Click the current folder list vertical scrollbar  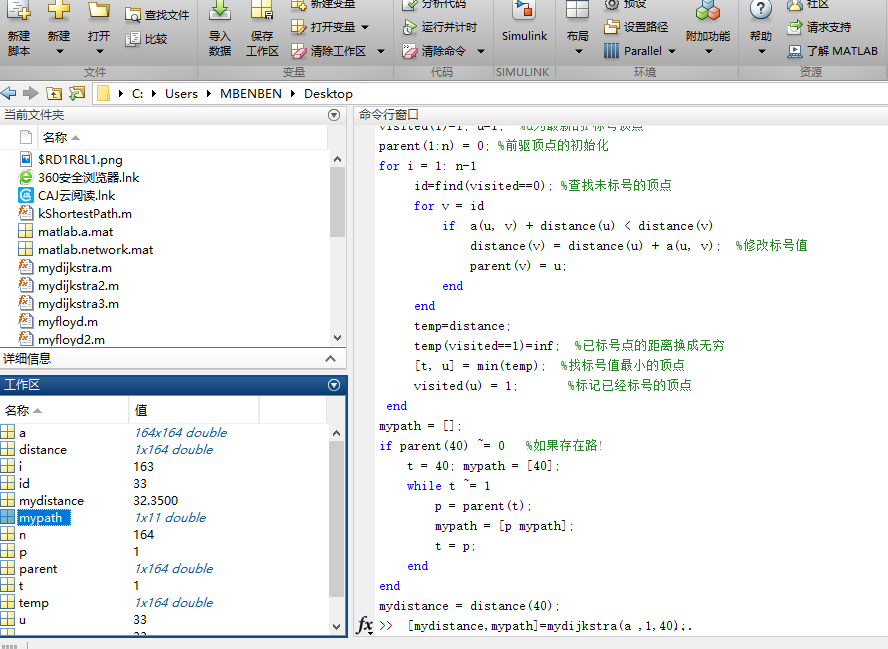click(x=337, y=200)
